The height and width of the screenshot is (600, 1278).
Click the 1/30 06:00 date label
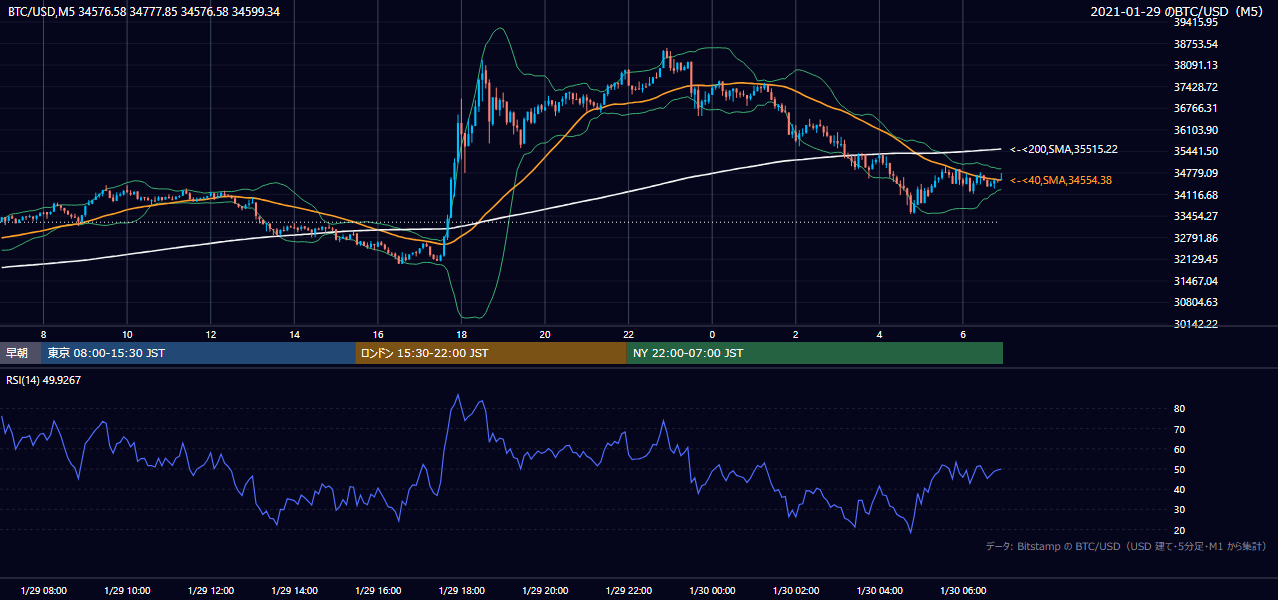[963, 590]
